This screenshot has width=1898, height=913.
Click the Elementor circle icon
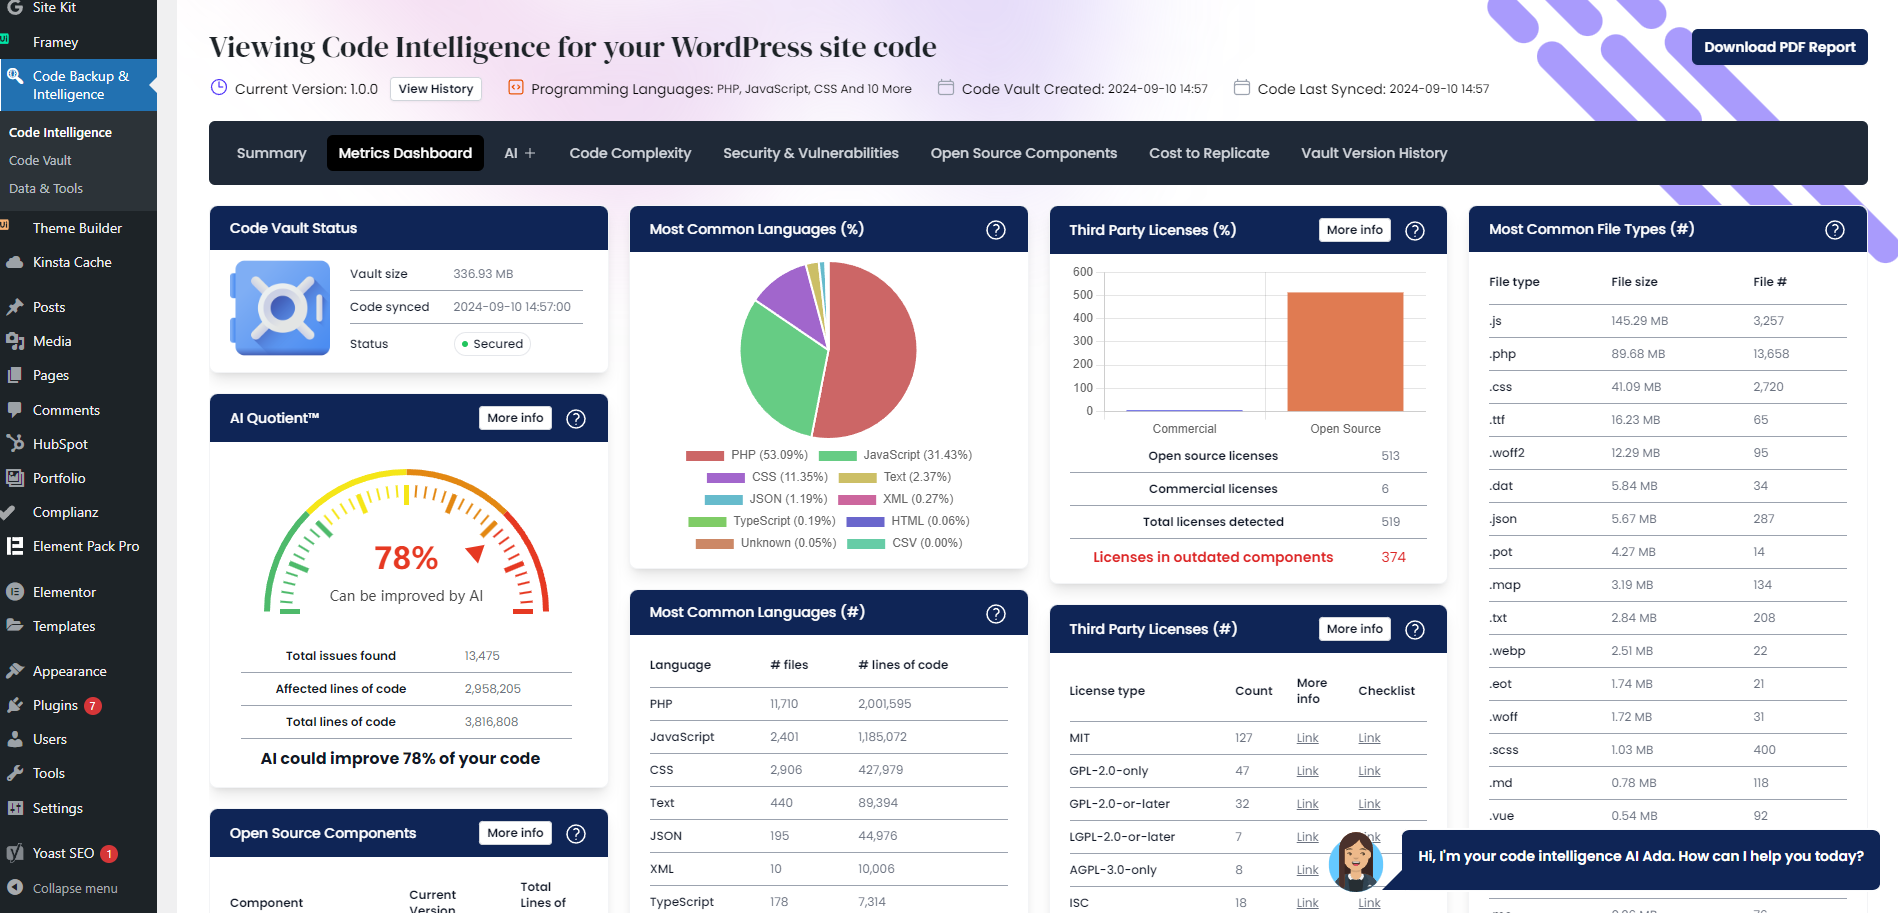pos(14,592)
